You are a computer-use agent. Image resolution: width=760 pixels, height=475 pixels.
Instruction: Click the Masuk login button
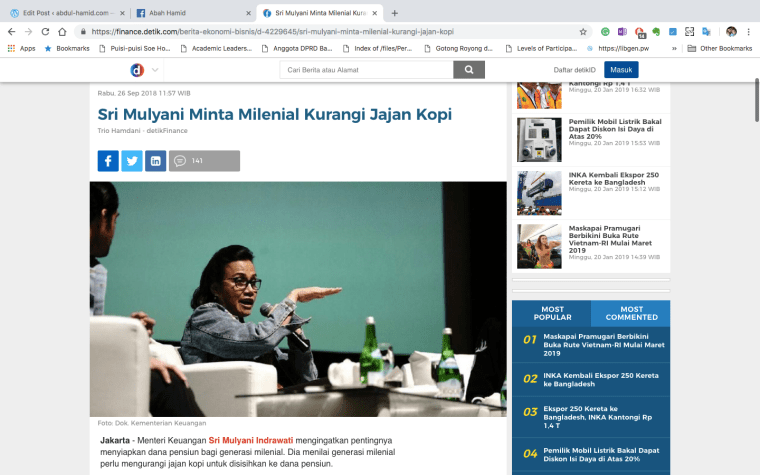click(x=621, y=70)
